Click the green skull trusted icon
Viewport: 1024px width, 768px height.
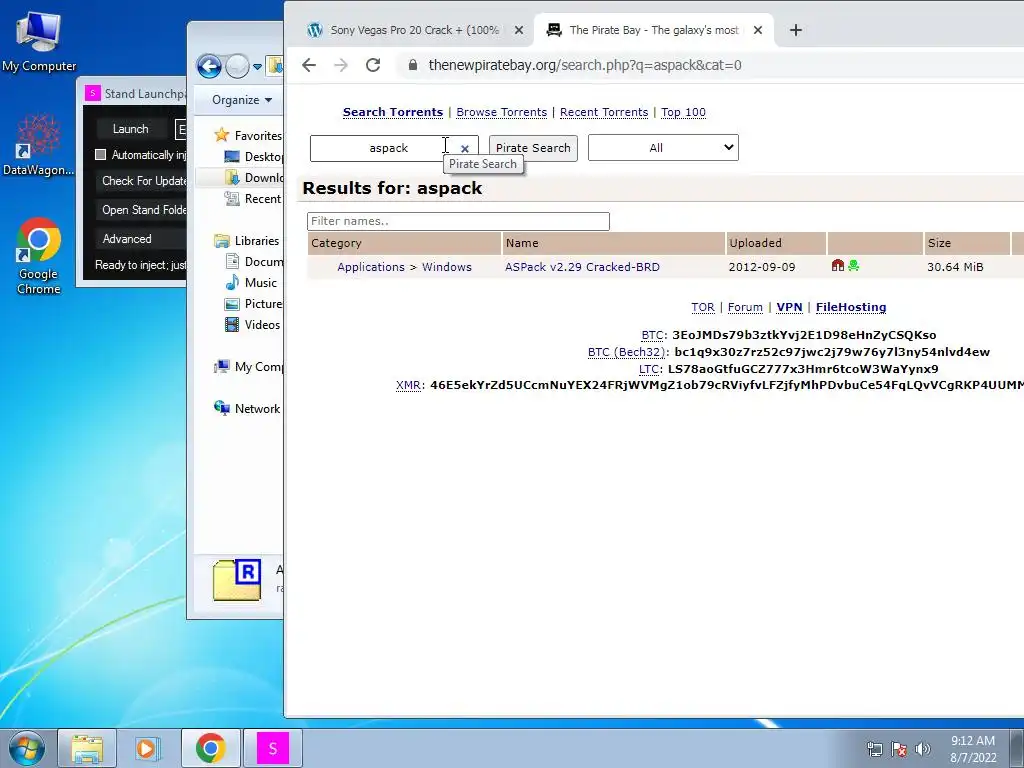click(x=854, y=265)
